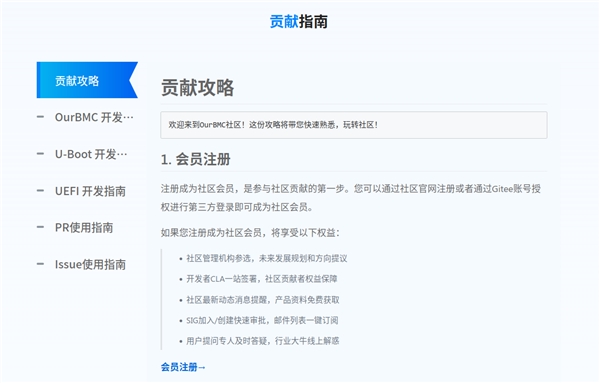Click the dash icon beside U-Boot 开发…
This screenshot has width=600, height=383.
coord(40,154)
